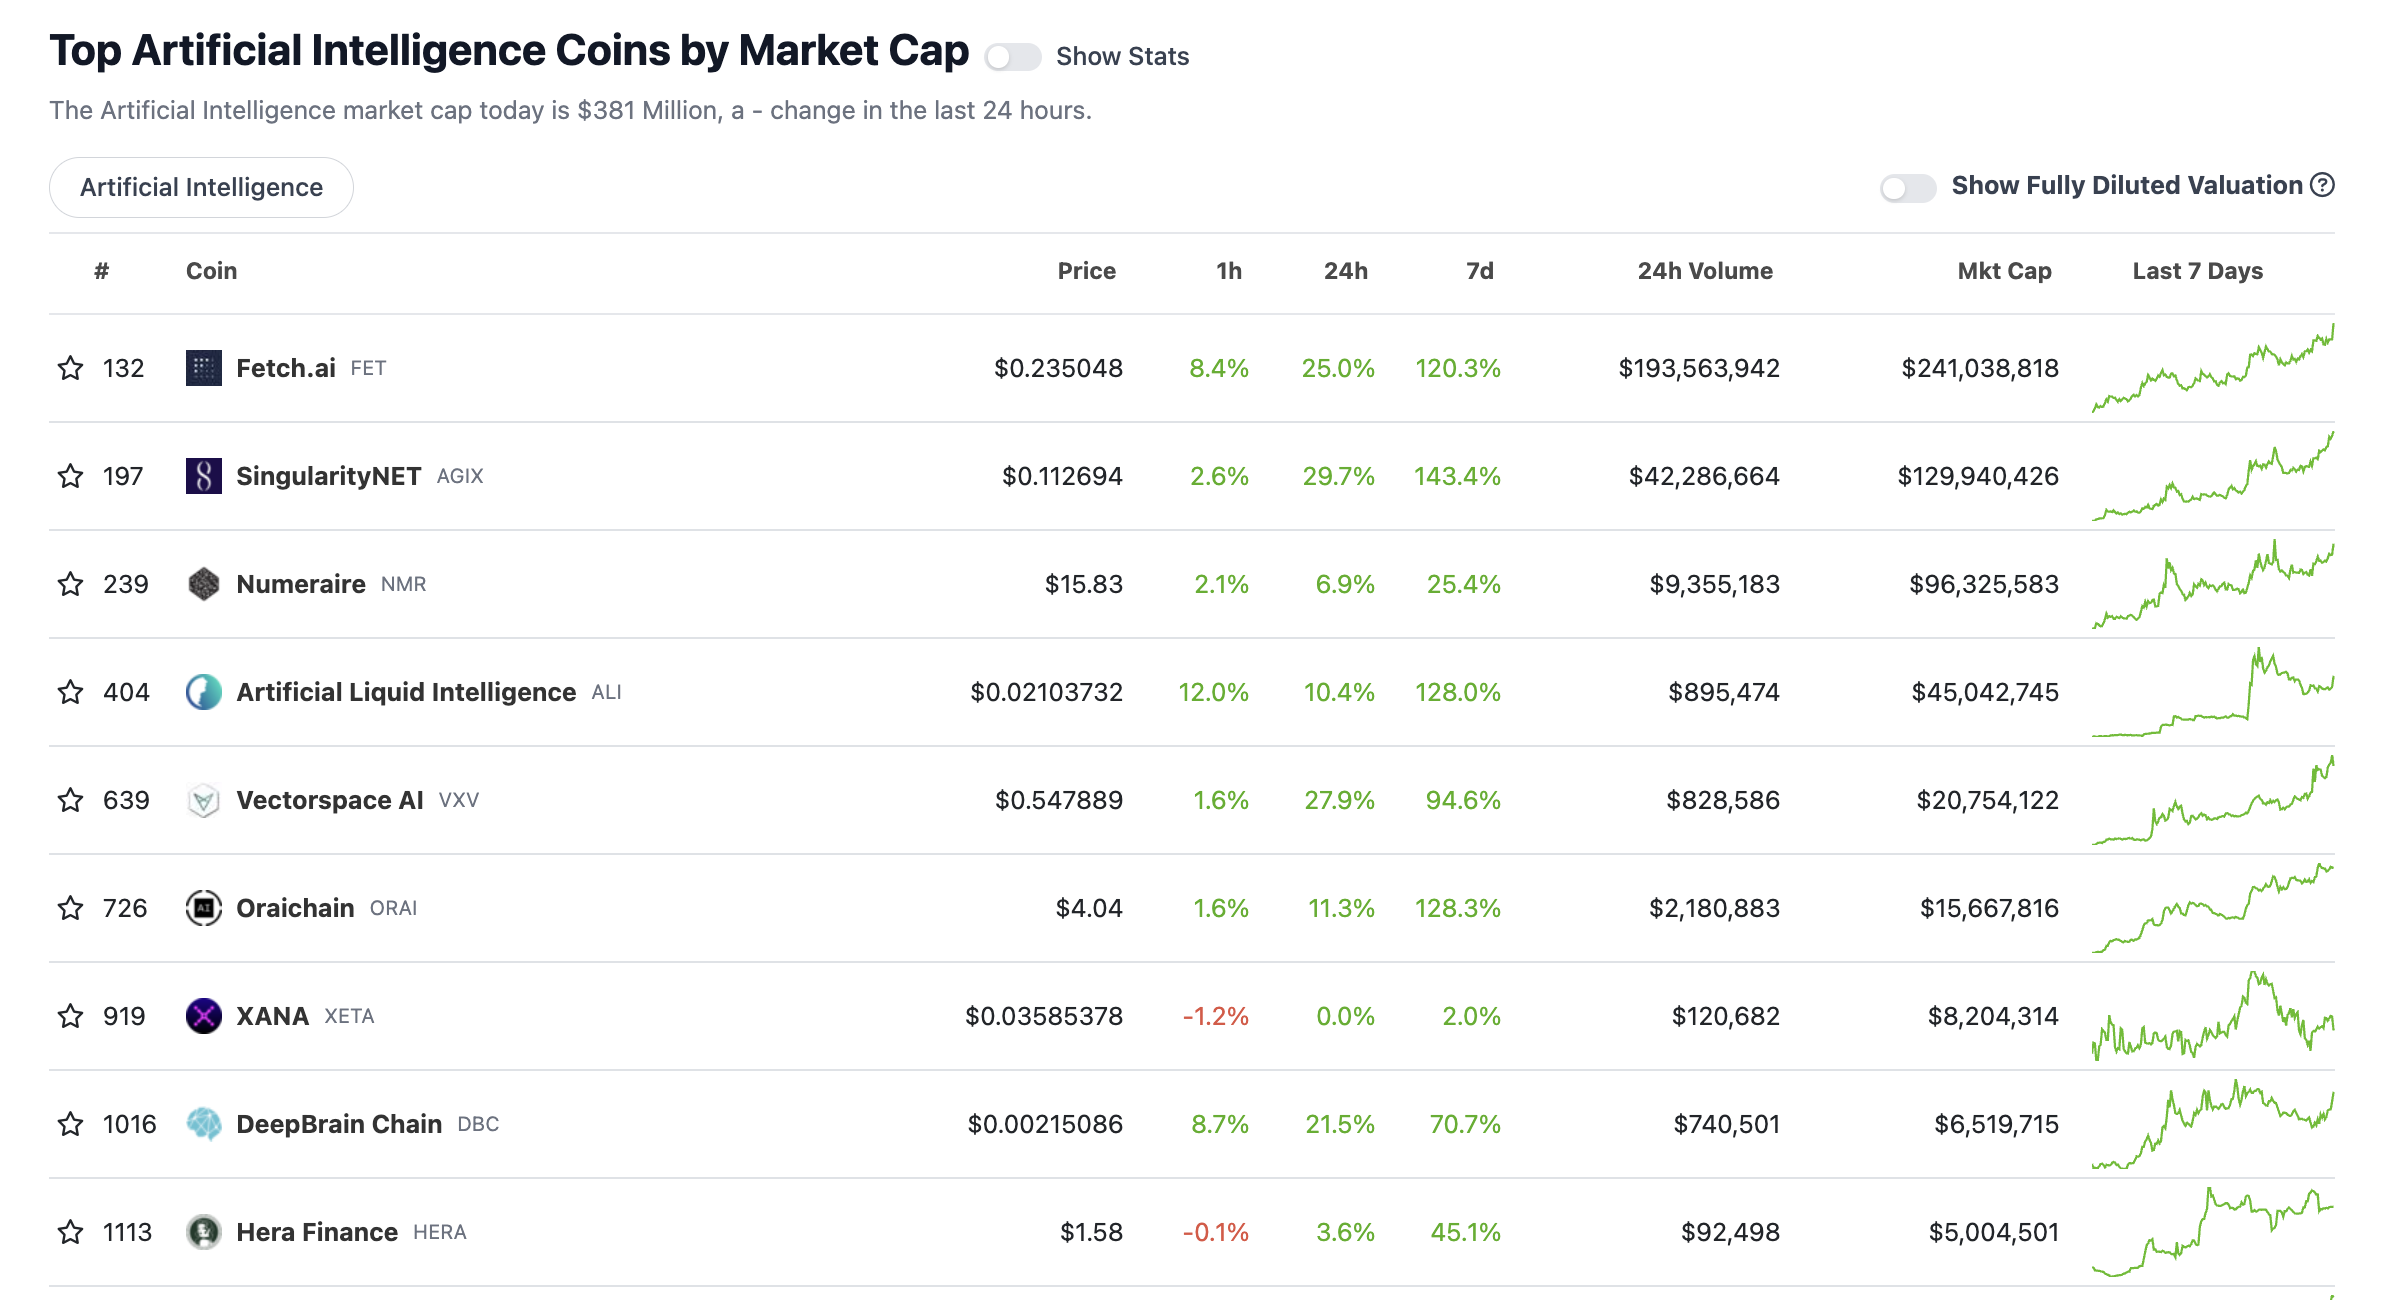2392x1300 pixels.
Task: Click Numeraire 24h volume $9,355,183
Action: click(x=1714, y=584)
